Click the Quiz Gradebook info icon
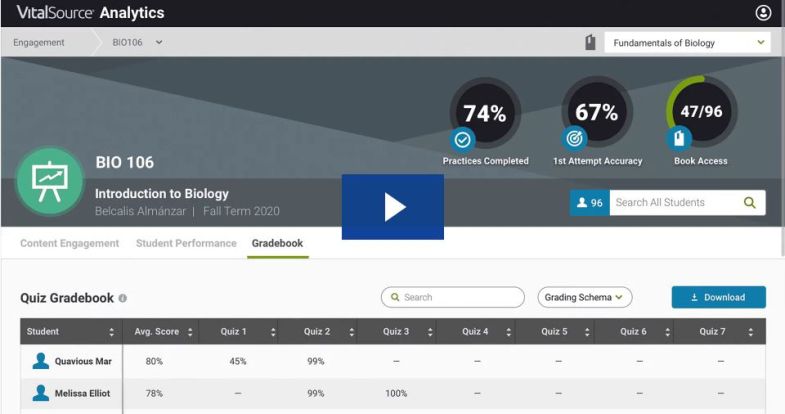Image resolution: width=785 pixels, height=414 pixels. tap(123, 298)
